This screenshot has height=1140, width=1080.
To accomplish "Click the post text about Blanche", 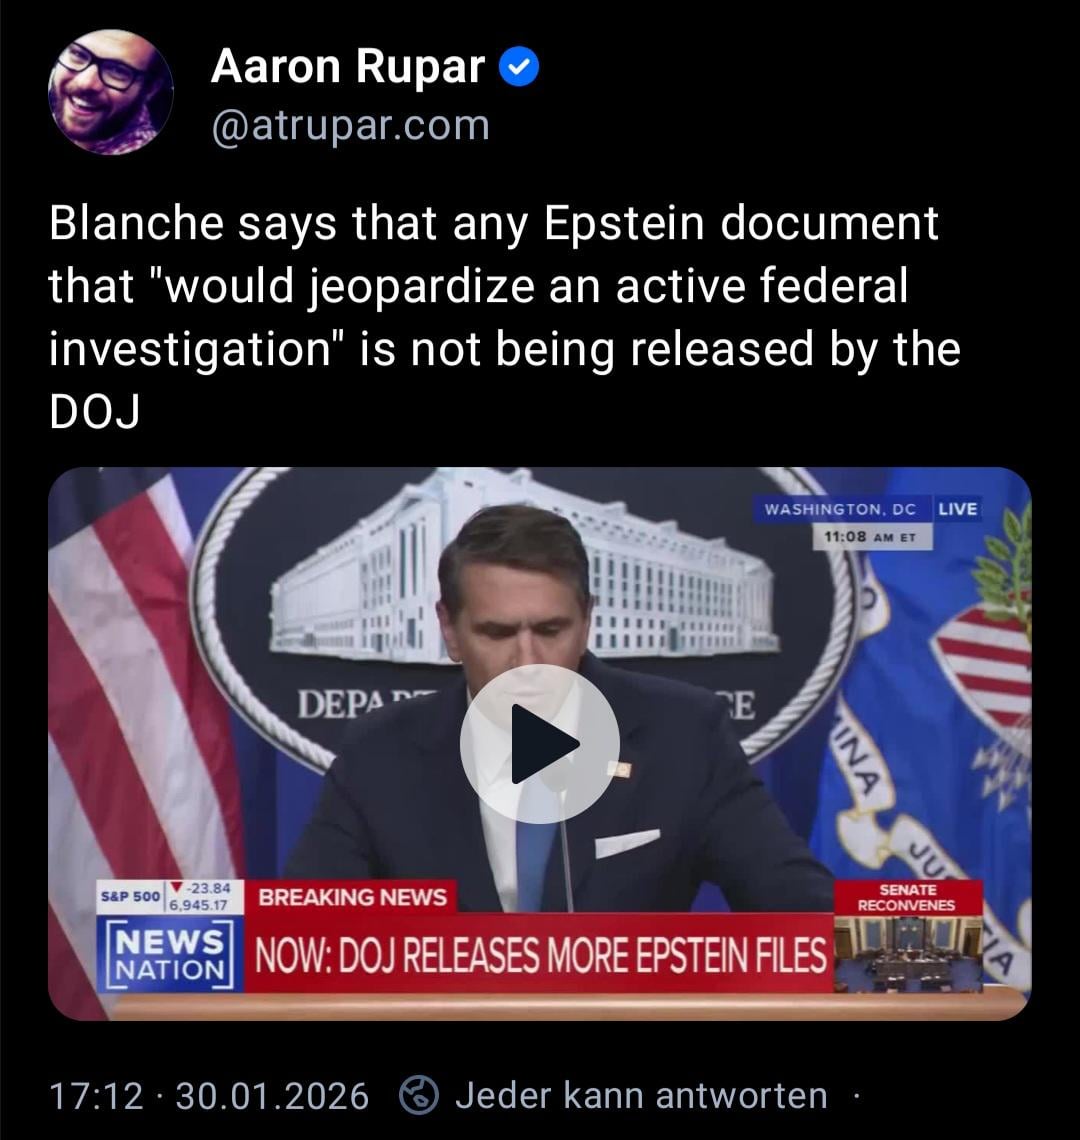I will point(505,317).
